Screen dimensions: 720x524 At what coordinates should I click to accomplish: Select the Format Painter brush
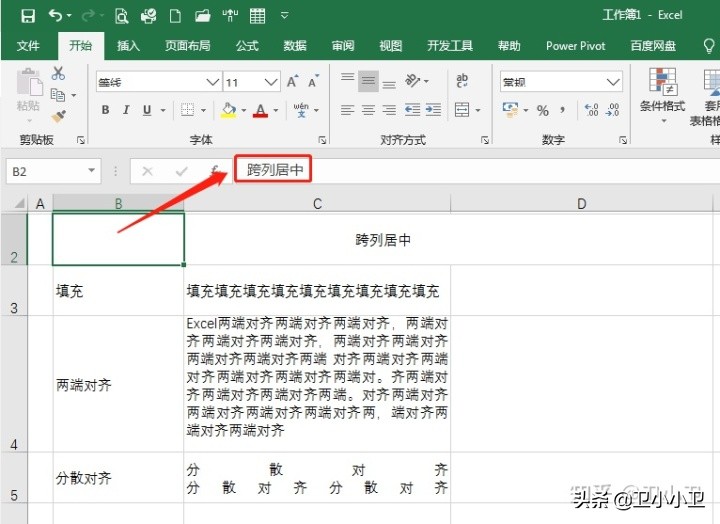click(58, 117)
